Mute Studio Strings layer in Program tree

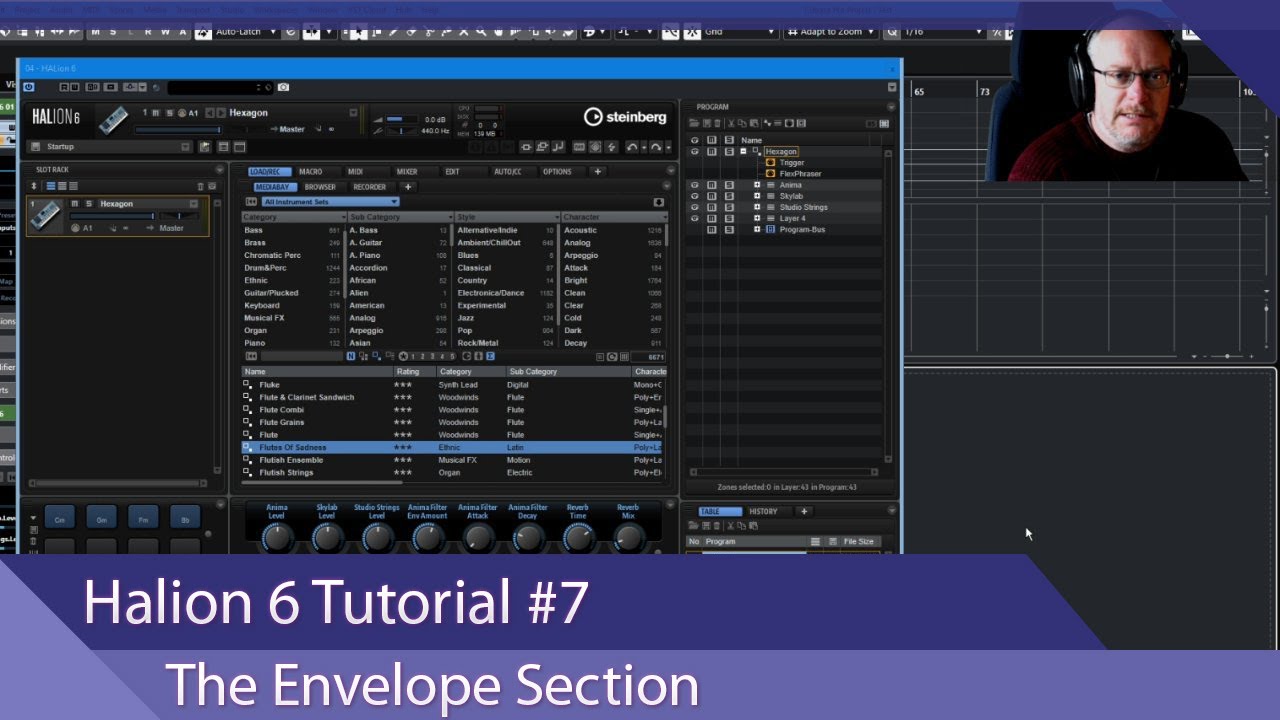click(712, 207)
